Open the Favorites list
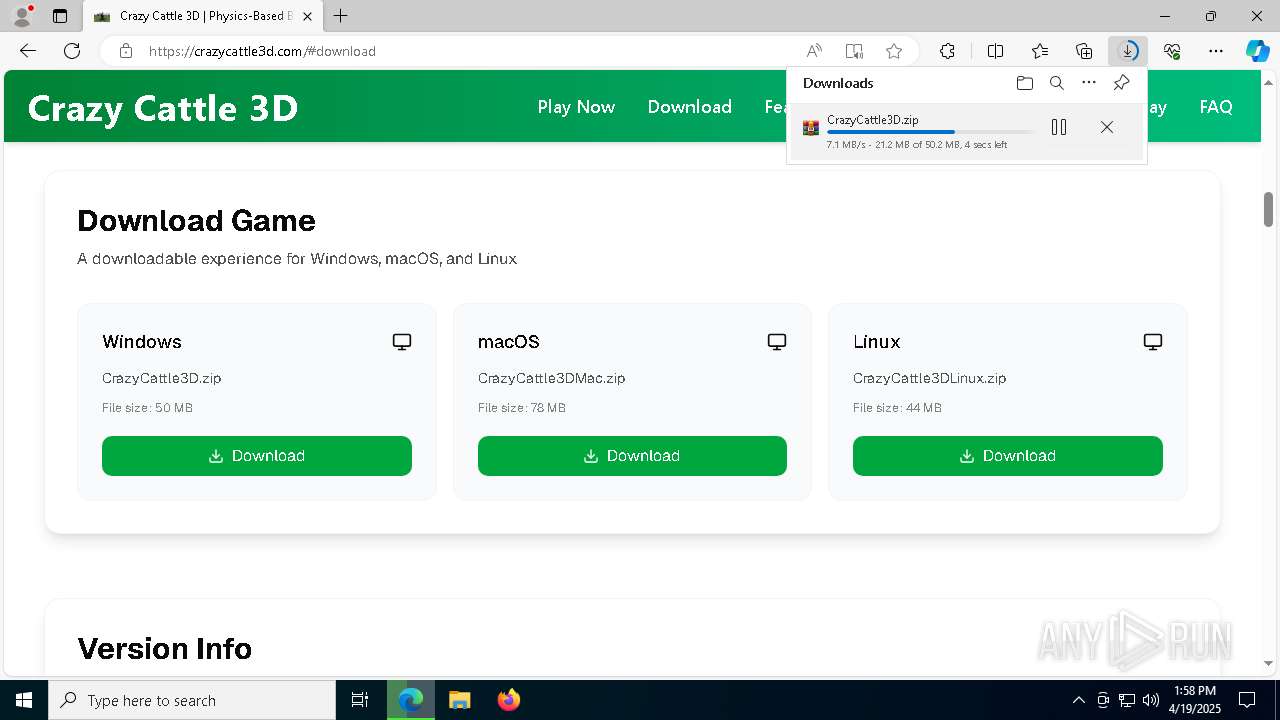The image size is (1280, 720). point(1040,51)
